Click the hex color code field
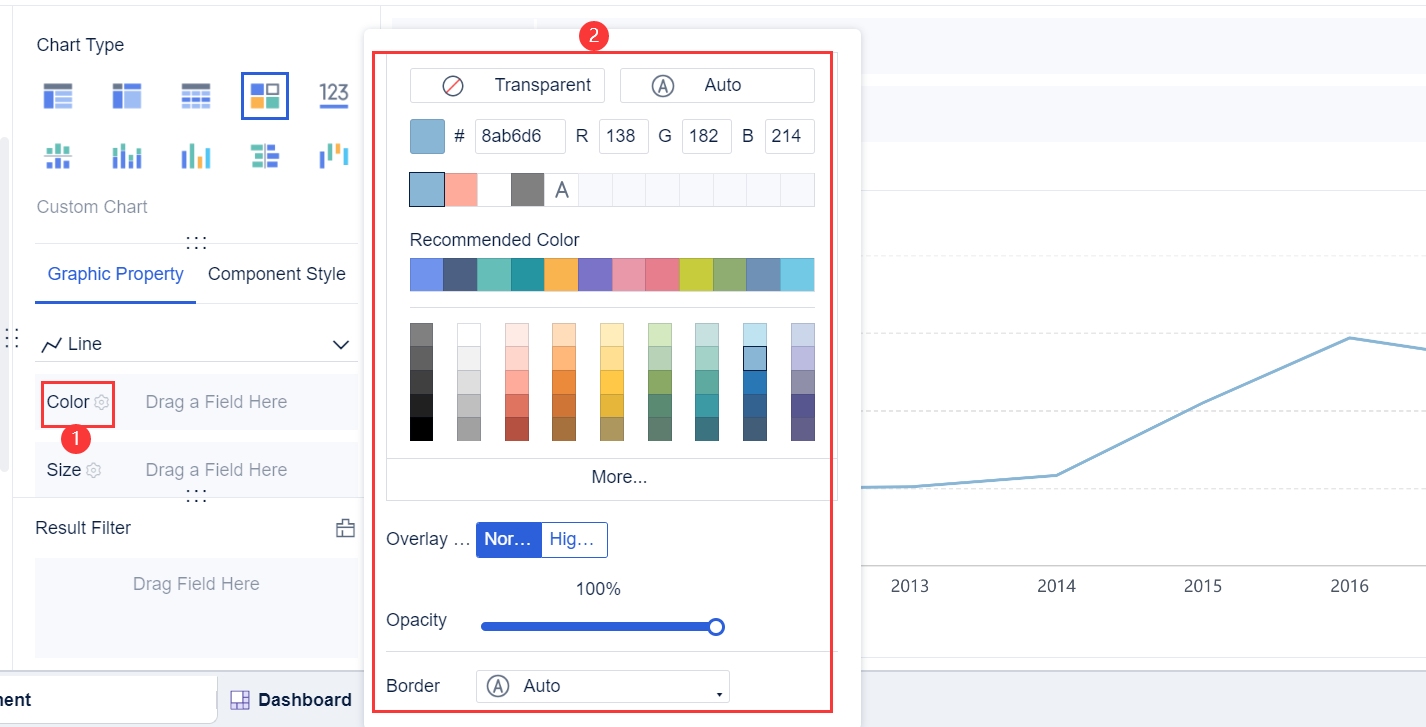Image resolution: width=1426 pixels, height=727 pixels. (520, 136)
